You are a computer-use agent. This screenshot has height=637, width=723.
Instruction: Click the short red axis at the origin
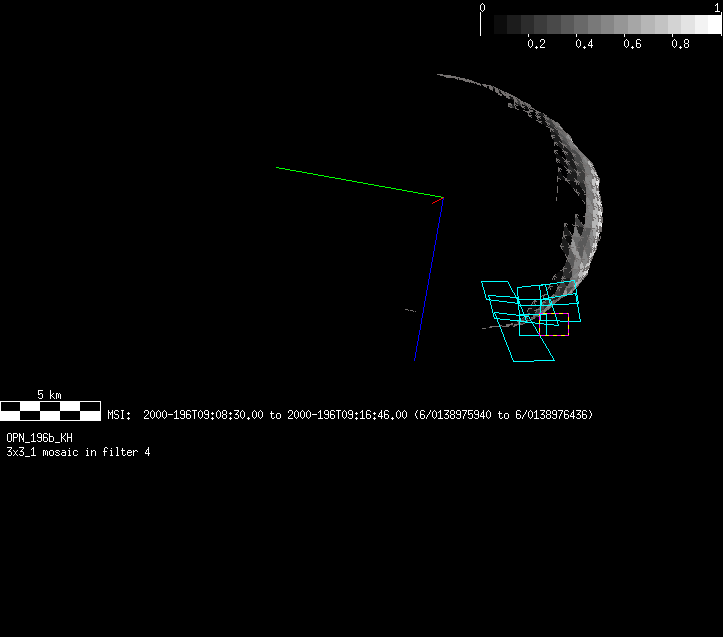pyautogui.click(x=437, y=201)
